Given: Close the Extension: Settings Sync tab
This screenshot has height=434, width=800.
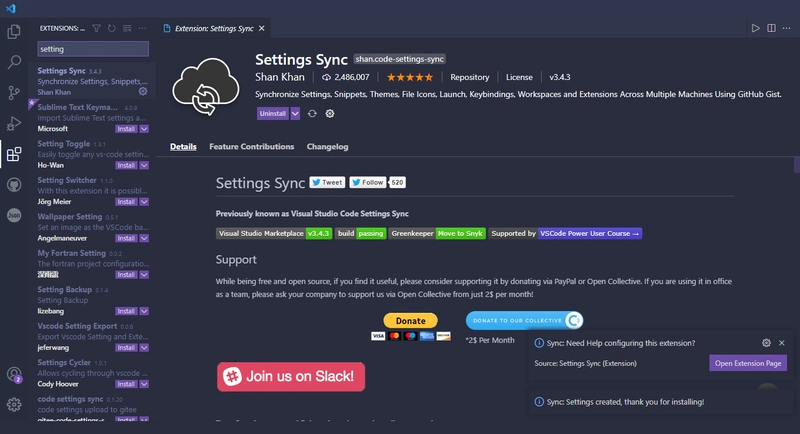Looking at the screenshot, I should 262,29.
